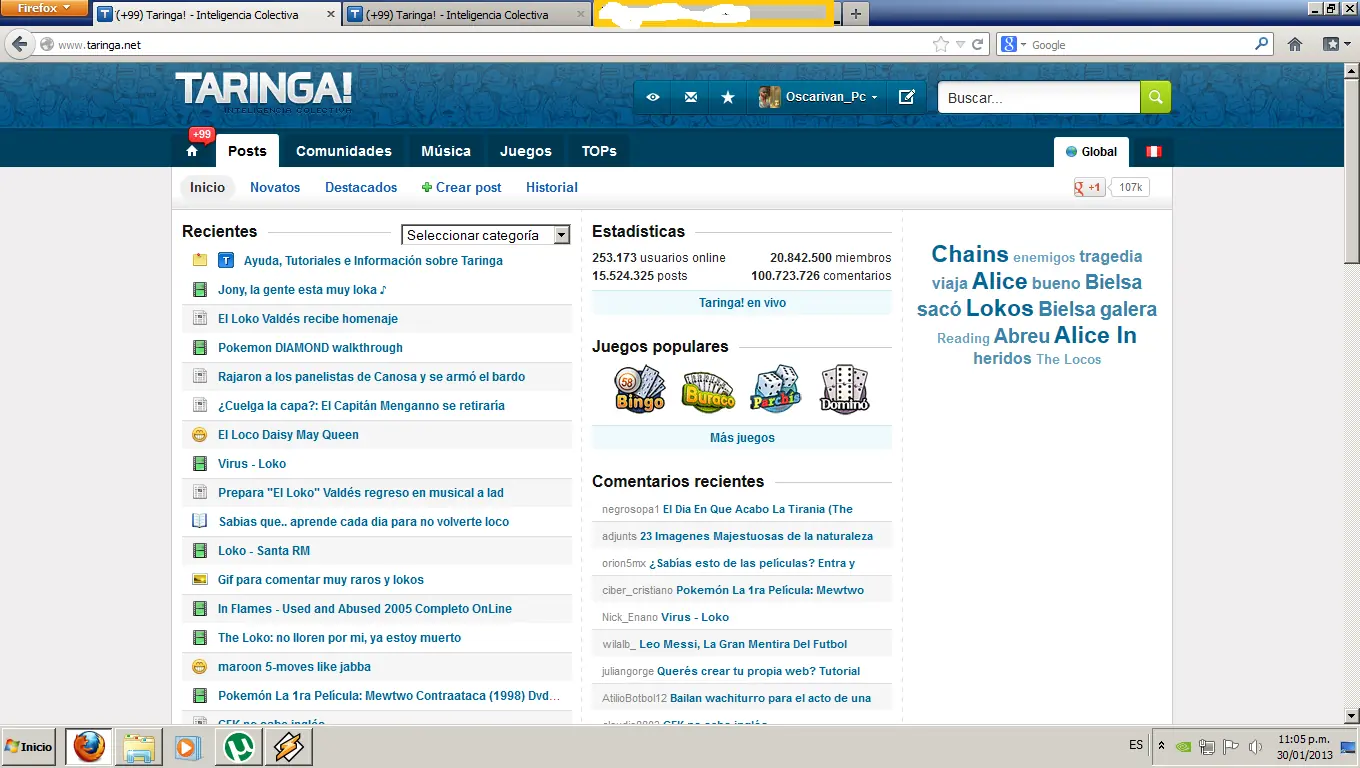Open the favorites star icon
The width and height of the screenshot is (1360, 768).
728,97
